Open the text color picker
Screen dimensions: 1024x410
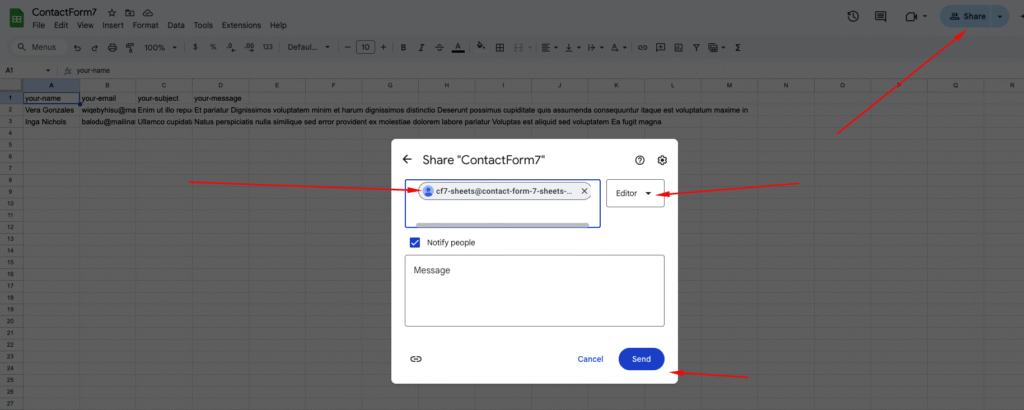(458, 48)
